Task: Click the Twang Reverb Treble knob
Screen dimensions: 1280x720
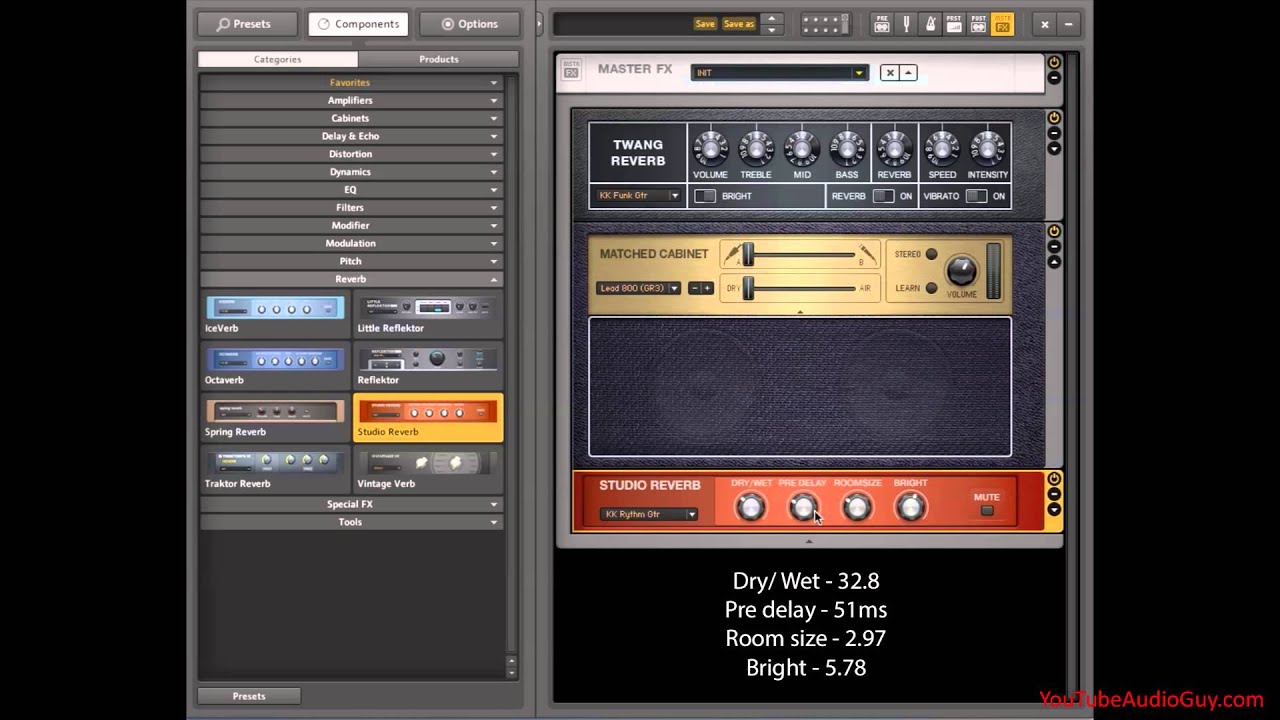Action: point(756,148)
